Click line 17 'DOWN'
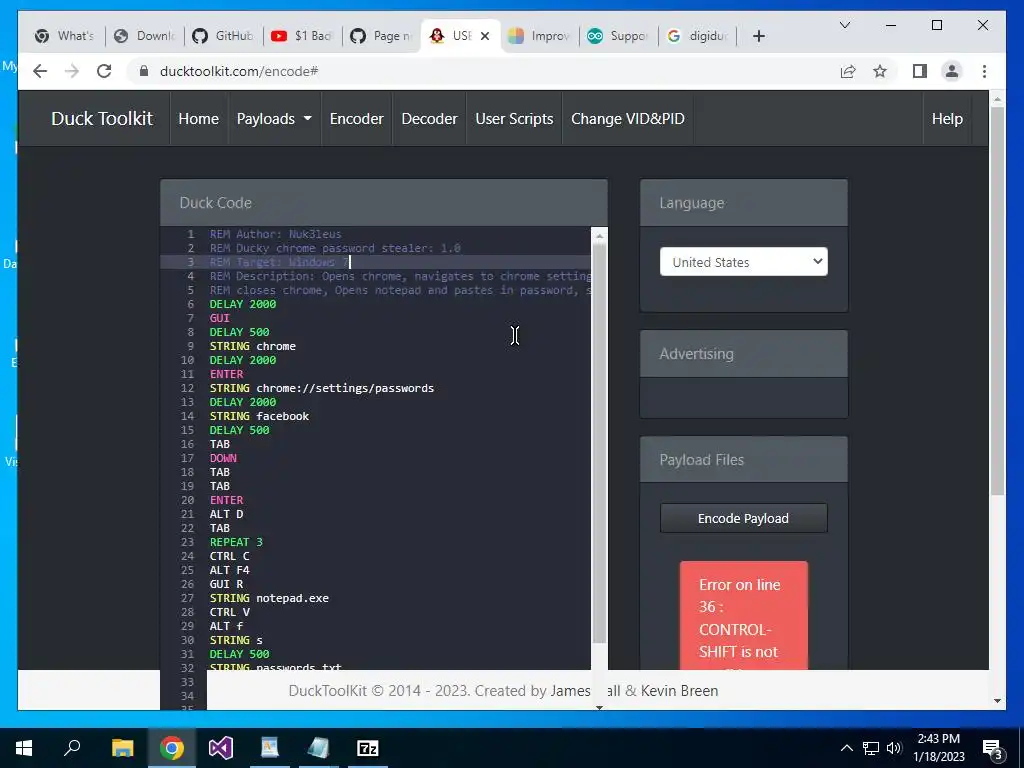Image resolution: width=1024 pixels, height=768 pixels. 223,458
